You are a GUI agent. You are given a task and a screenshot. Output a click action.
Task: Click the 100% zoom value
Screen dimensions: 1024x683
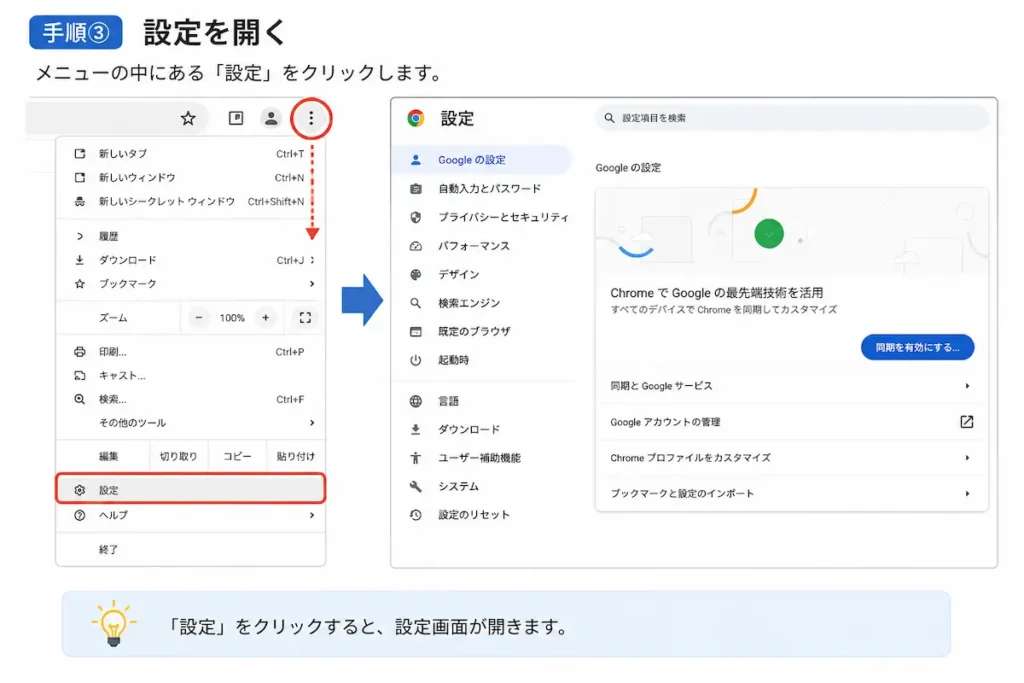pyautogui.click(x=232, y=318)
